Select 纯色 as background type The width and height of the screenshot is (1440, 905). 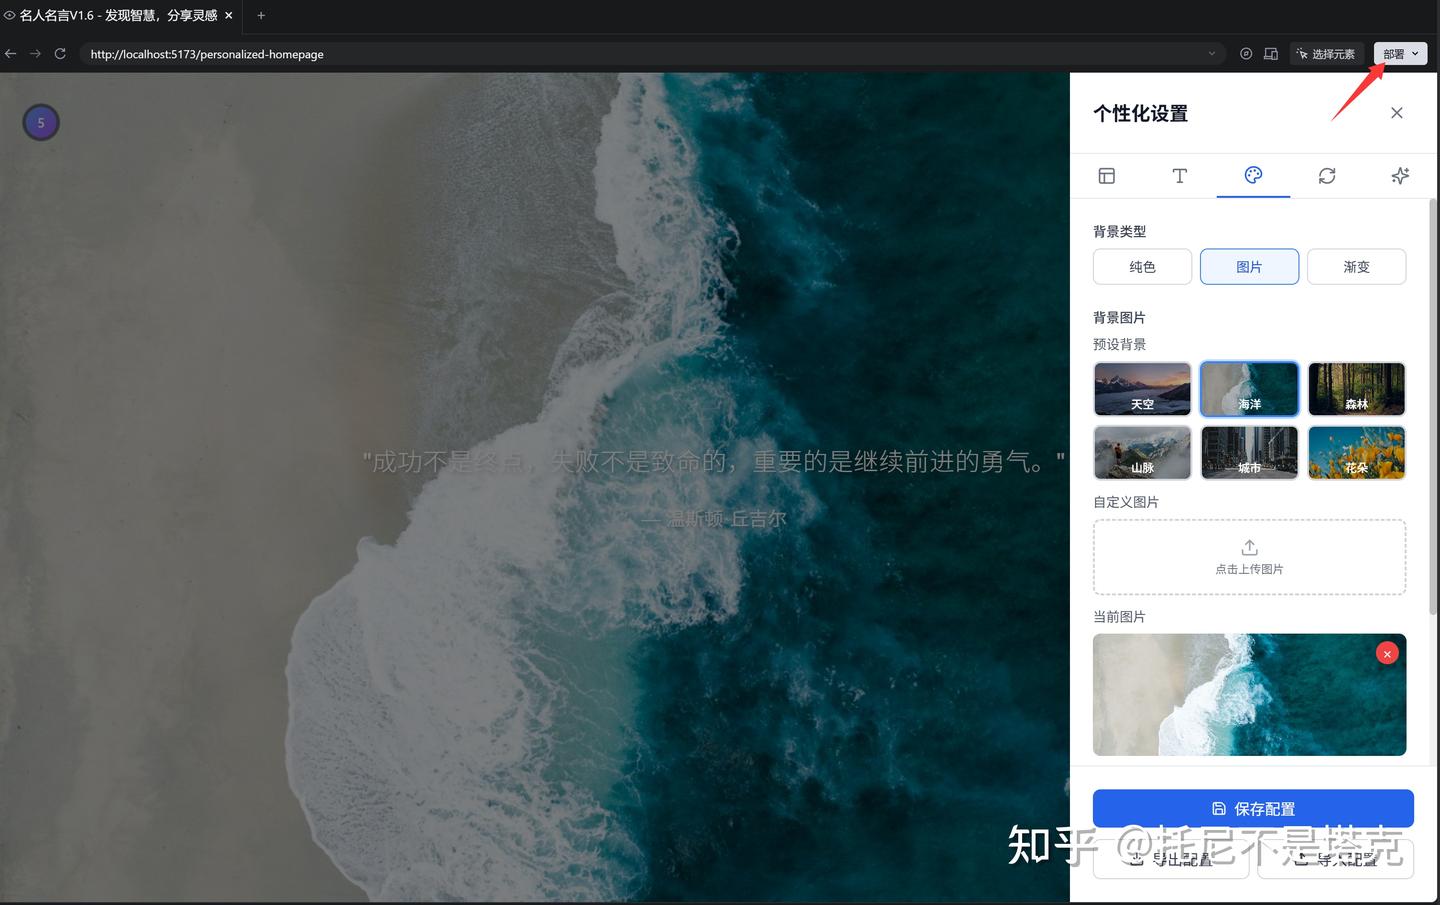1142,266
